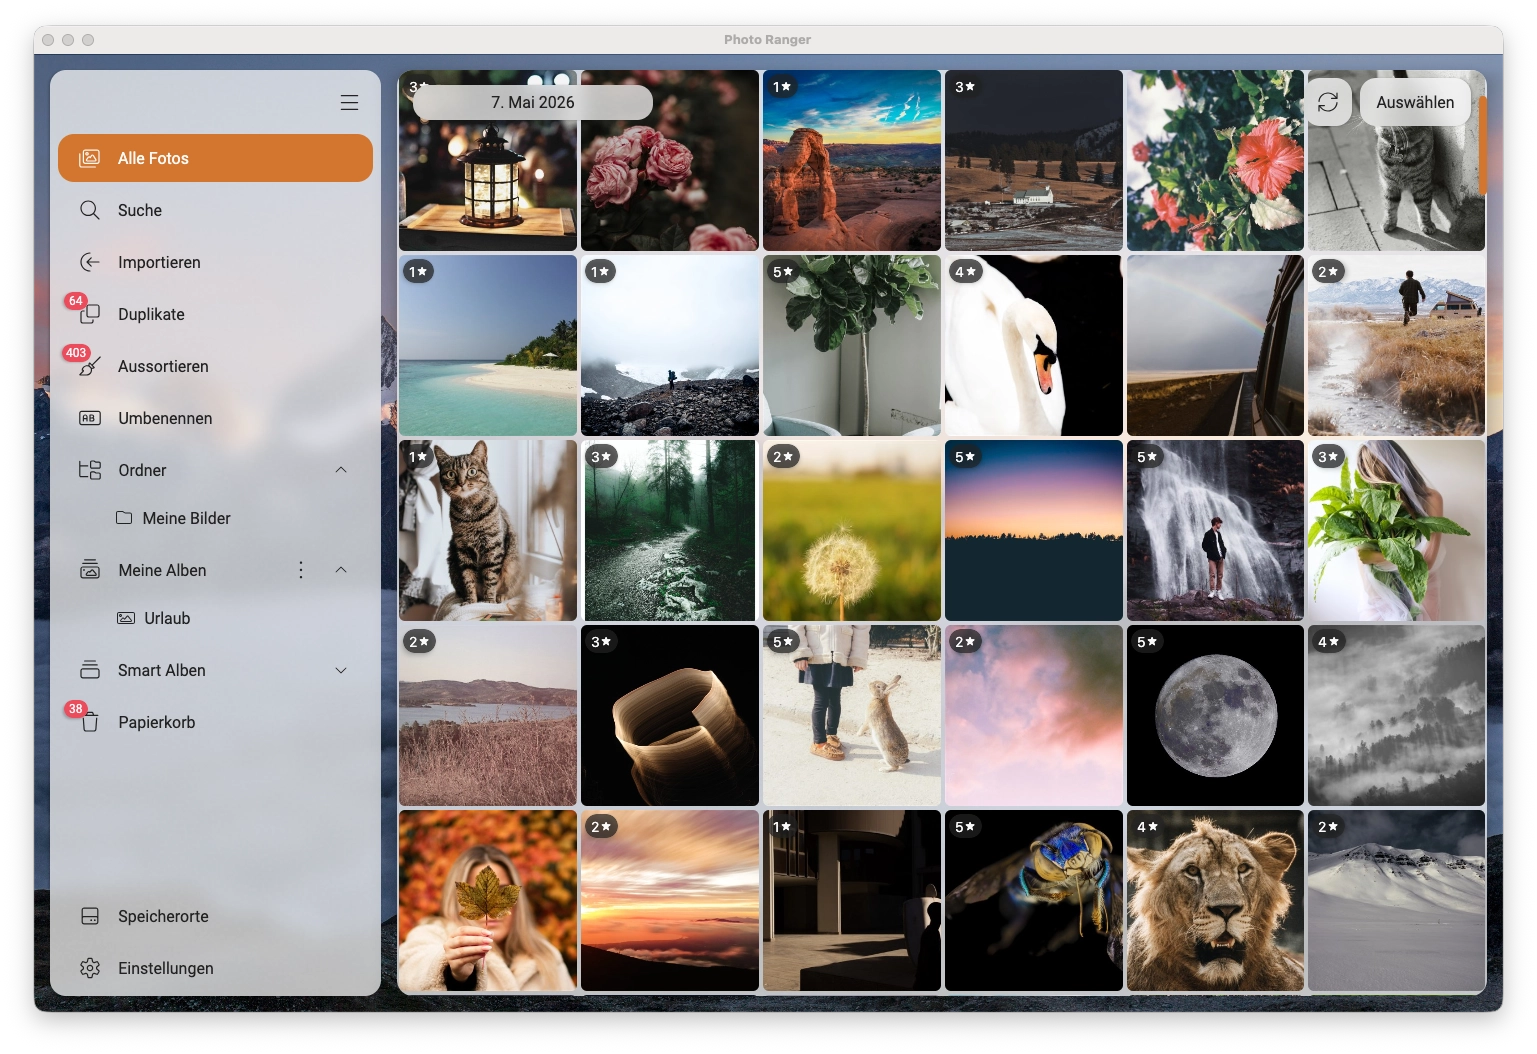Open the full moon photo thumbnail

1215,715
